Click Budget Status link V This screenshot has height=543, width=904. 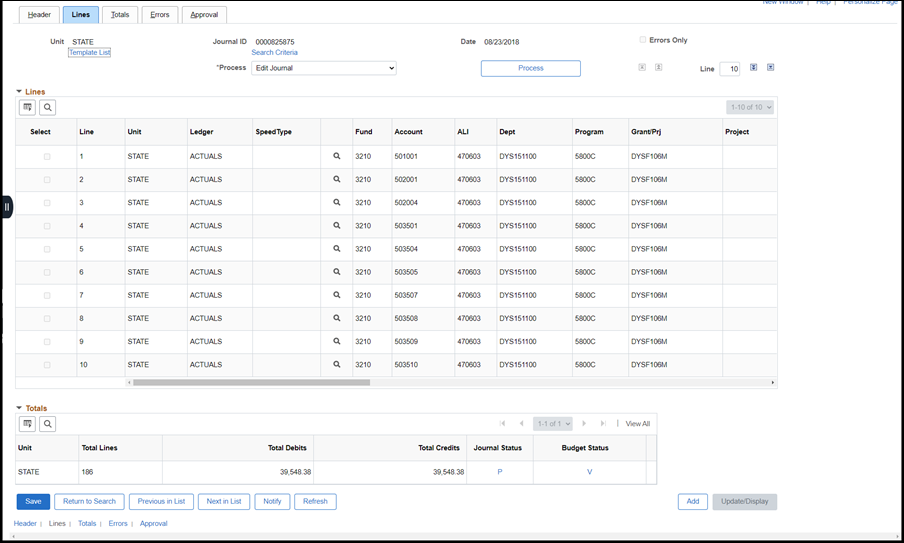tap(589, 472)
